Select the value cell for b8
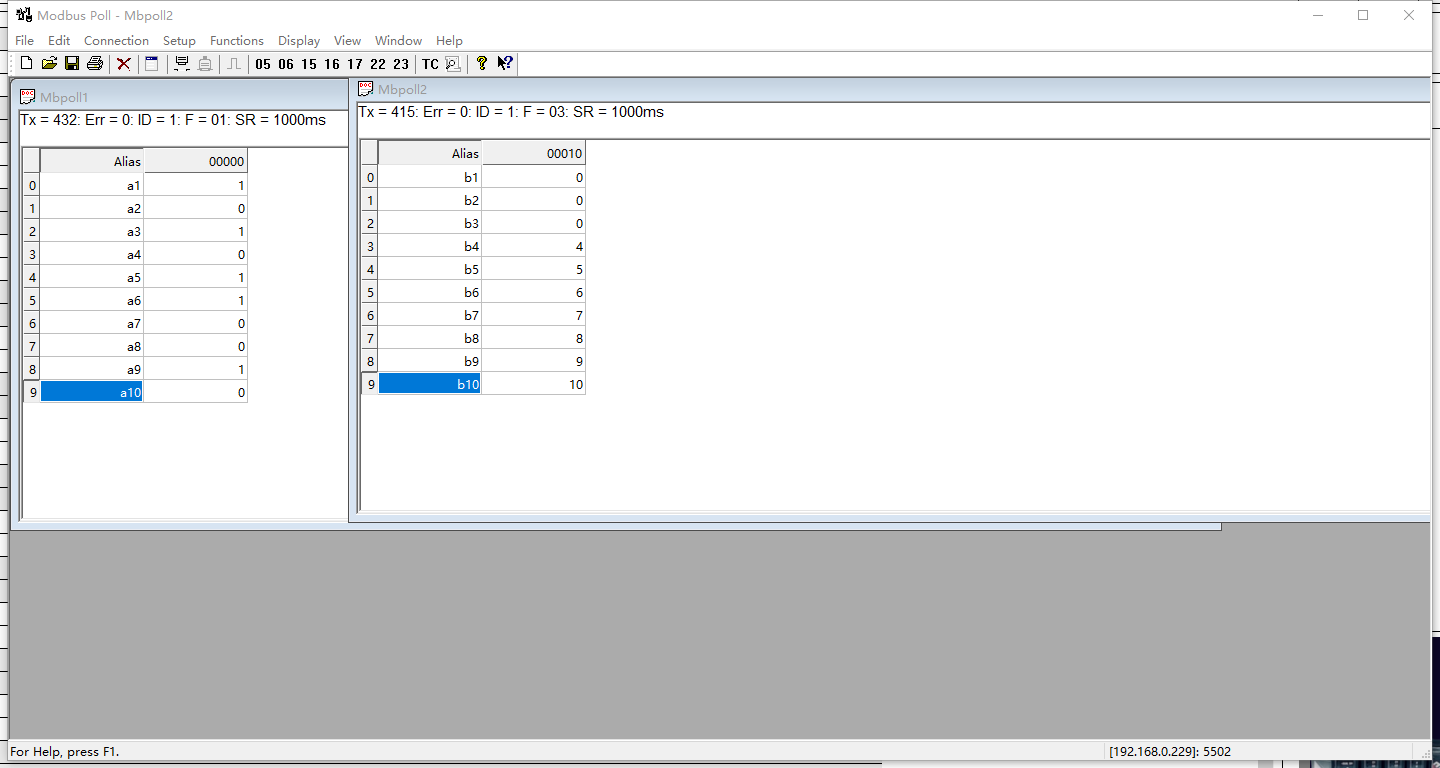Screen dimensions: 1440x768 [534, 338]
